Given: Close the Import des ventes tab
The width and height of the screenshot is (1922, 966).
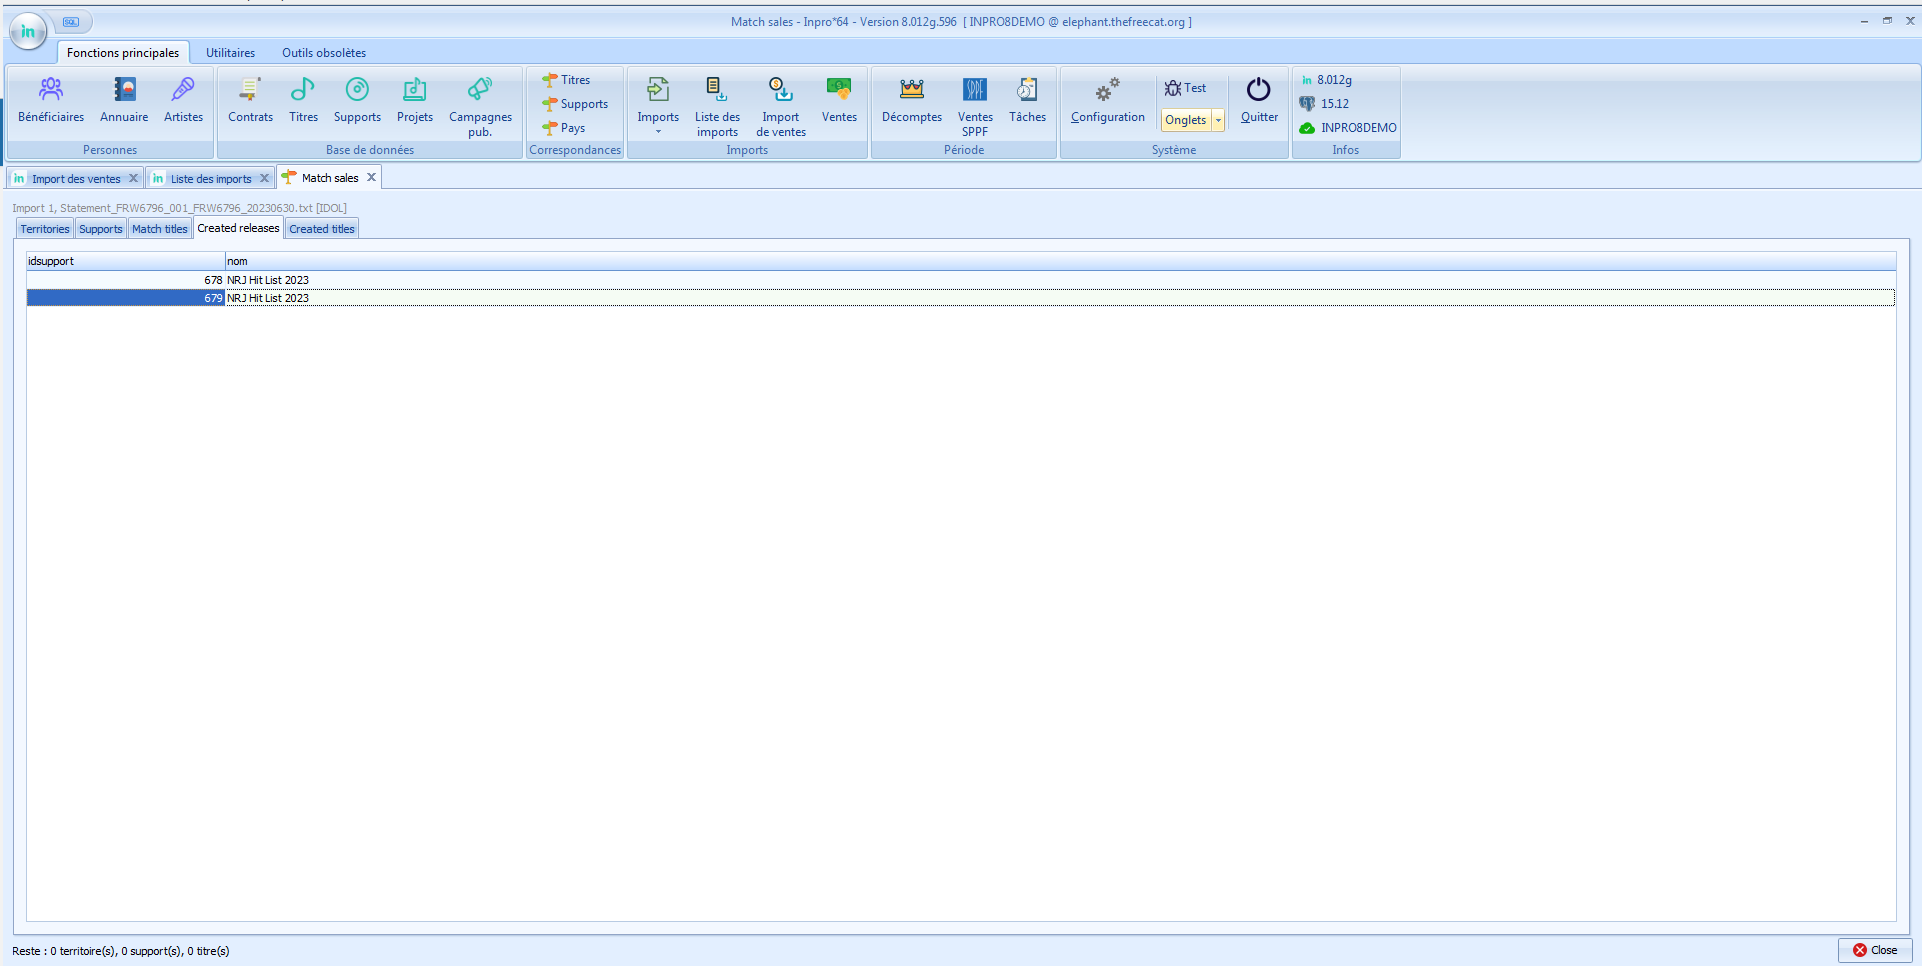Looking at the screenshot, I should click(x=133, y=178).
